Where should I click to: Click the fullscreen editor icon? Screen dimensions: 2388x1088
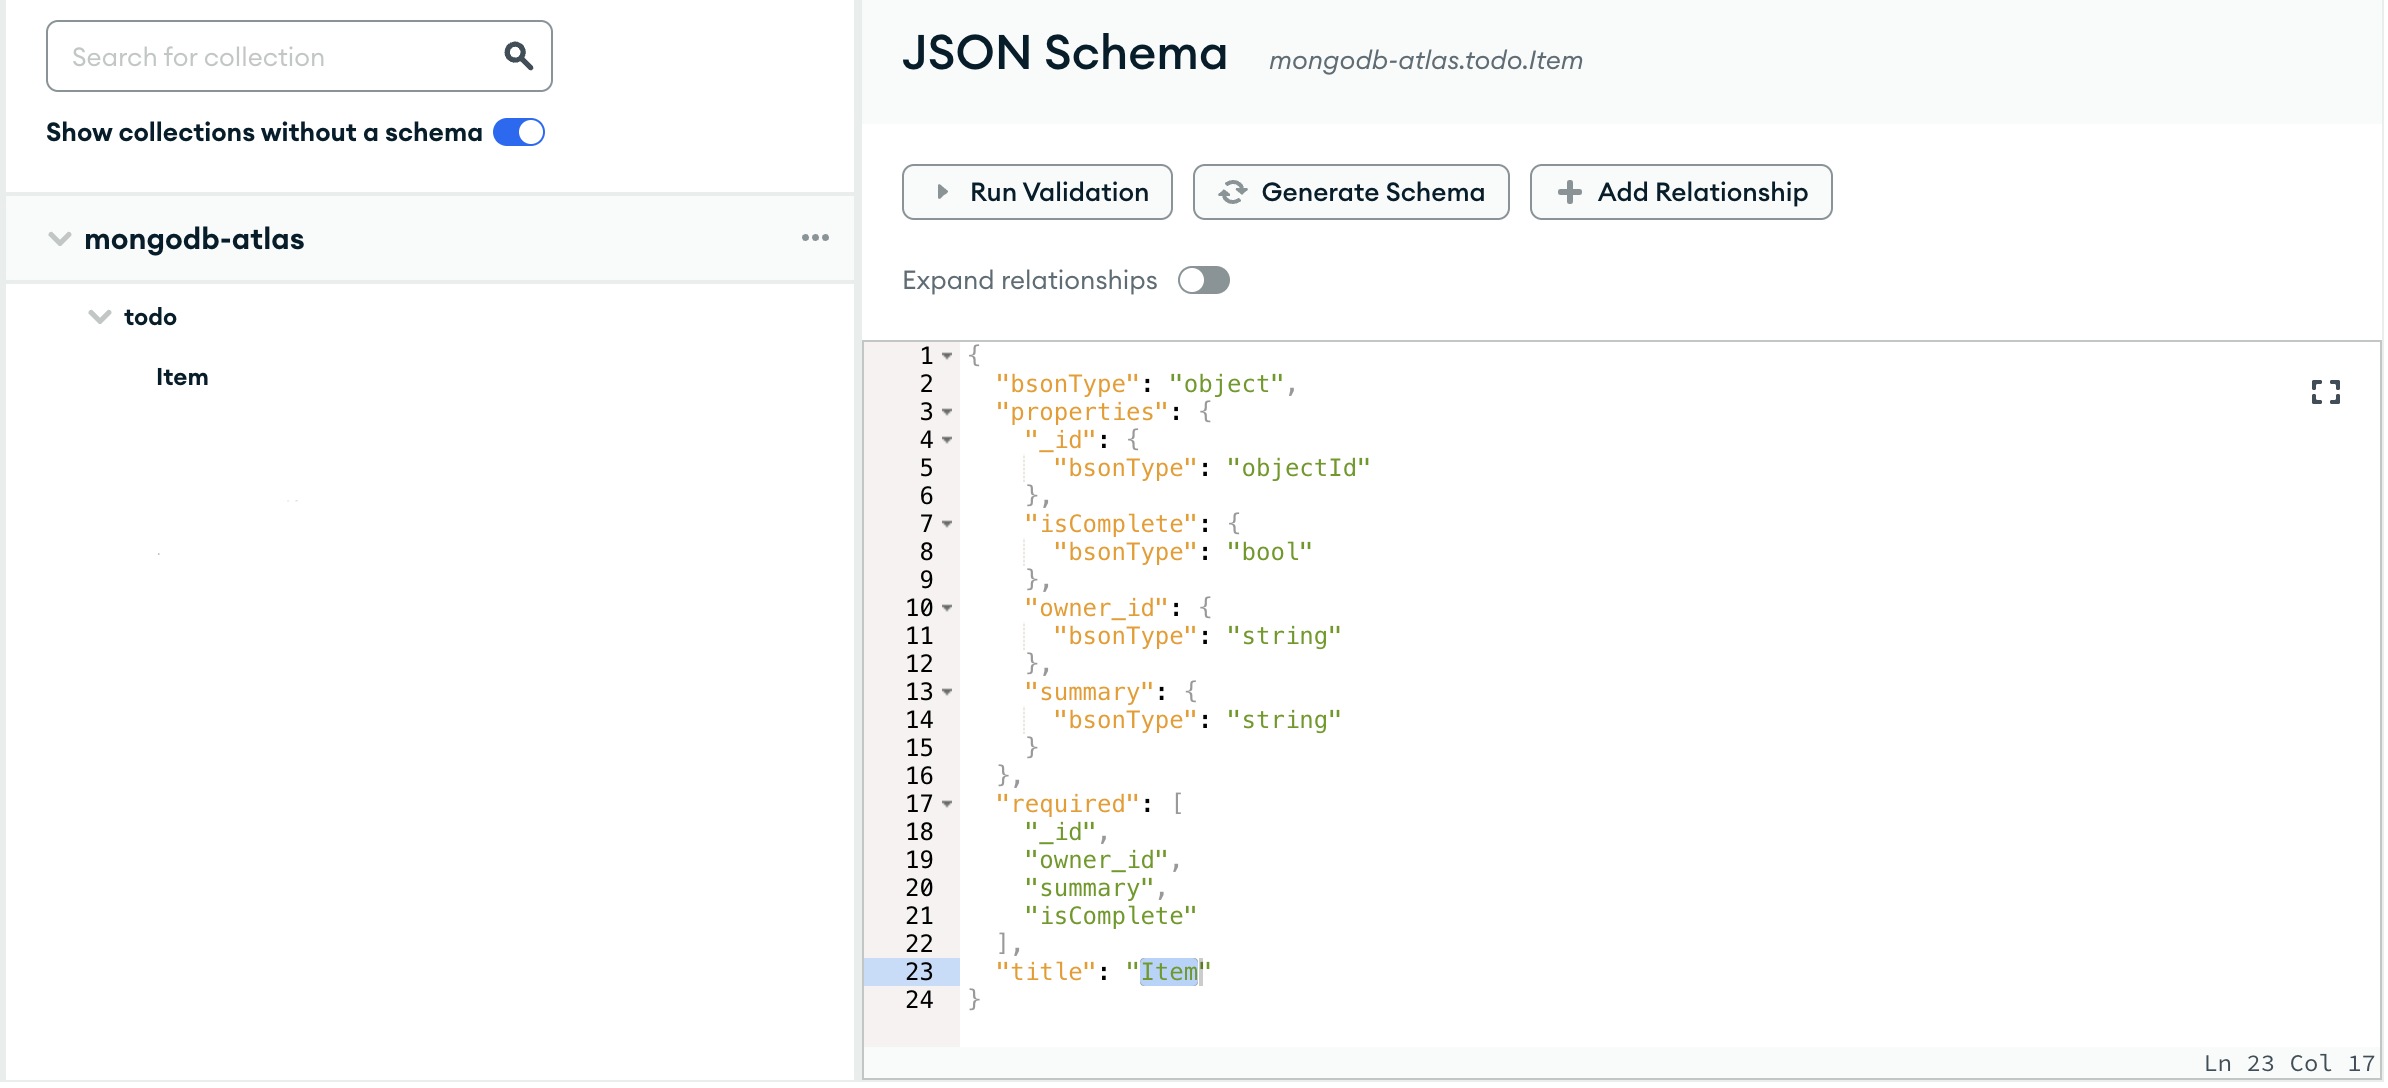2325,392
